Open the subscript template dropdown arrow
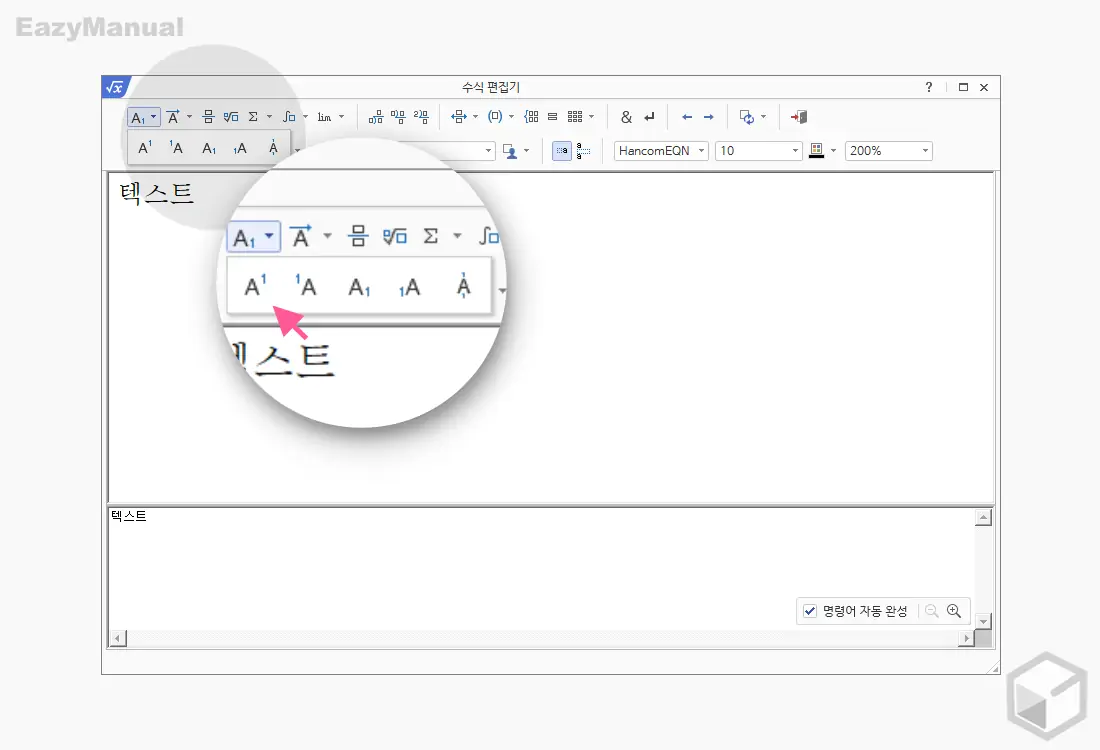Viewport: 1100px width, 750px height. tap(154, 117)
